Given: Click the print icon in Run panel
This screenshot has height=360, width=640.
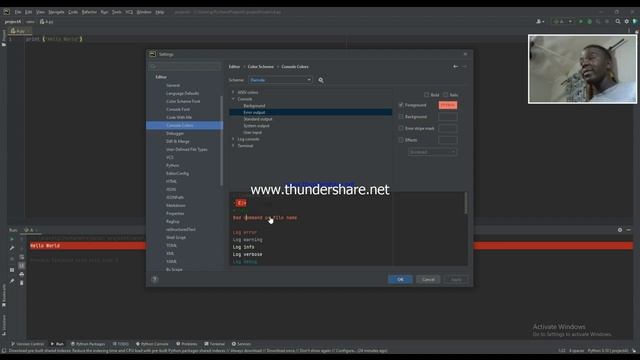Looking at the screenshot, I should (22, 274).
